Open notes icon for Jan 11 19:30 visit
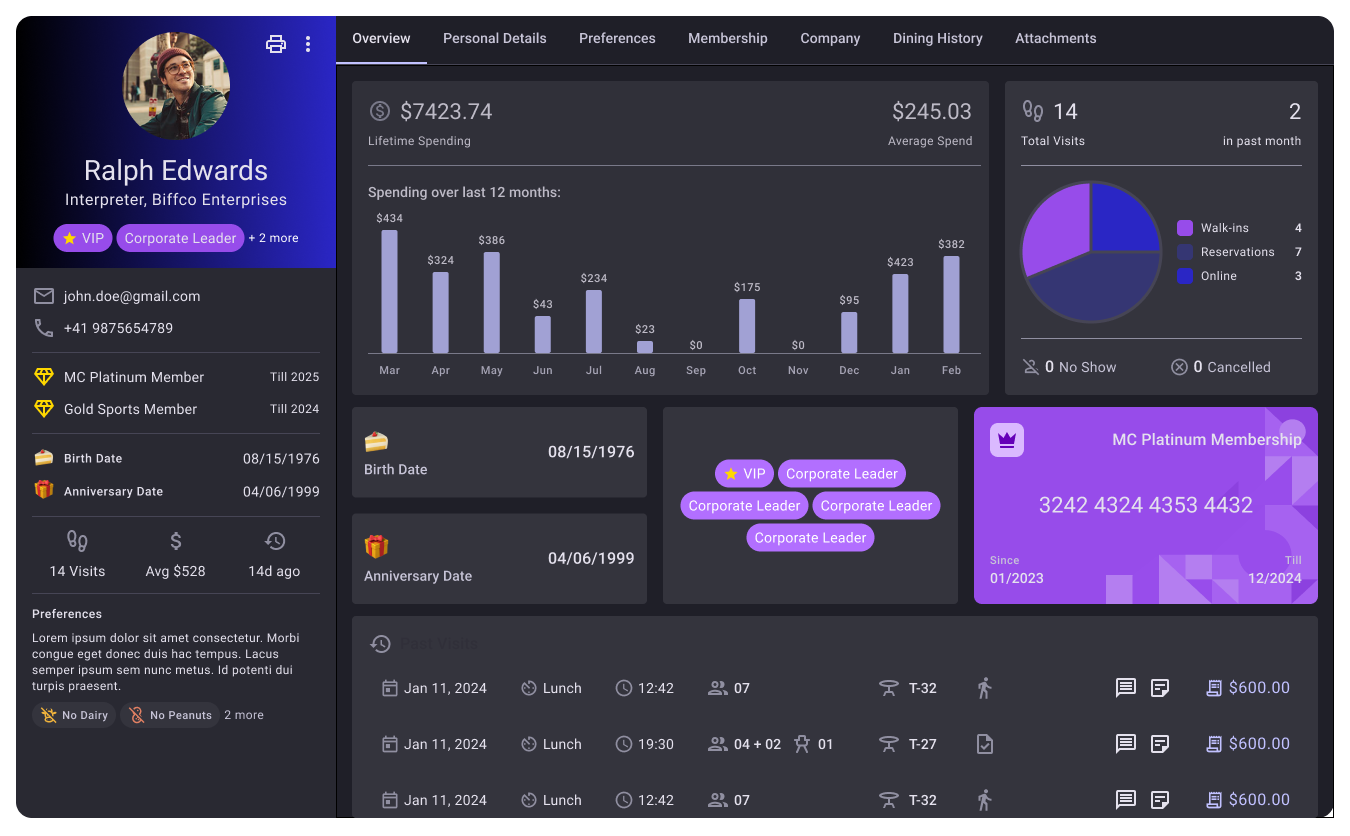The image size is (1350, 836). pos(1160,744)
